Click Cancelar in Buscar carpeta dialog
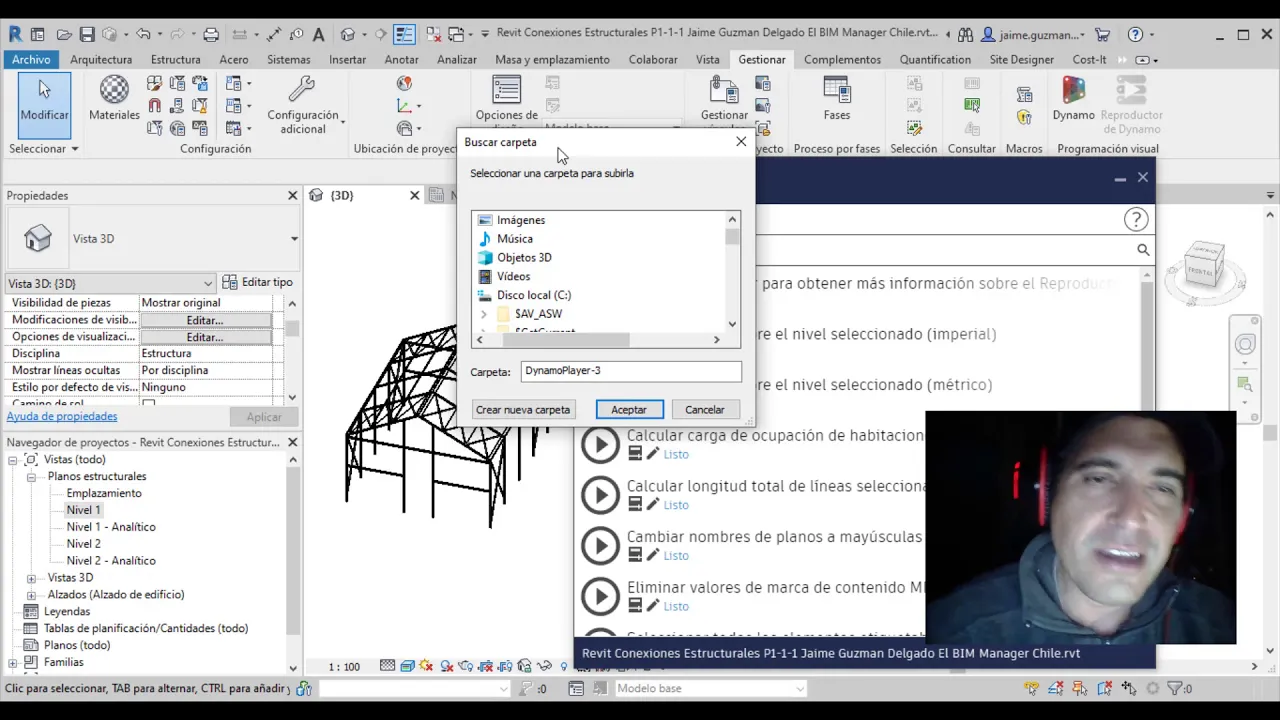The image size is (1280, 720). pyautogui.click(x=705, y=410)
